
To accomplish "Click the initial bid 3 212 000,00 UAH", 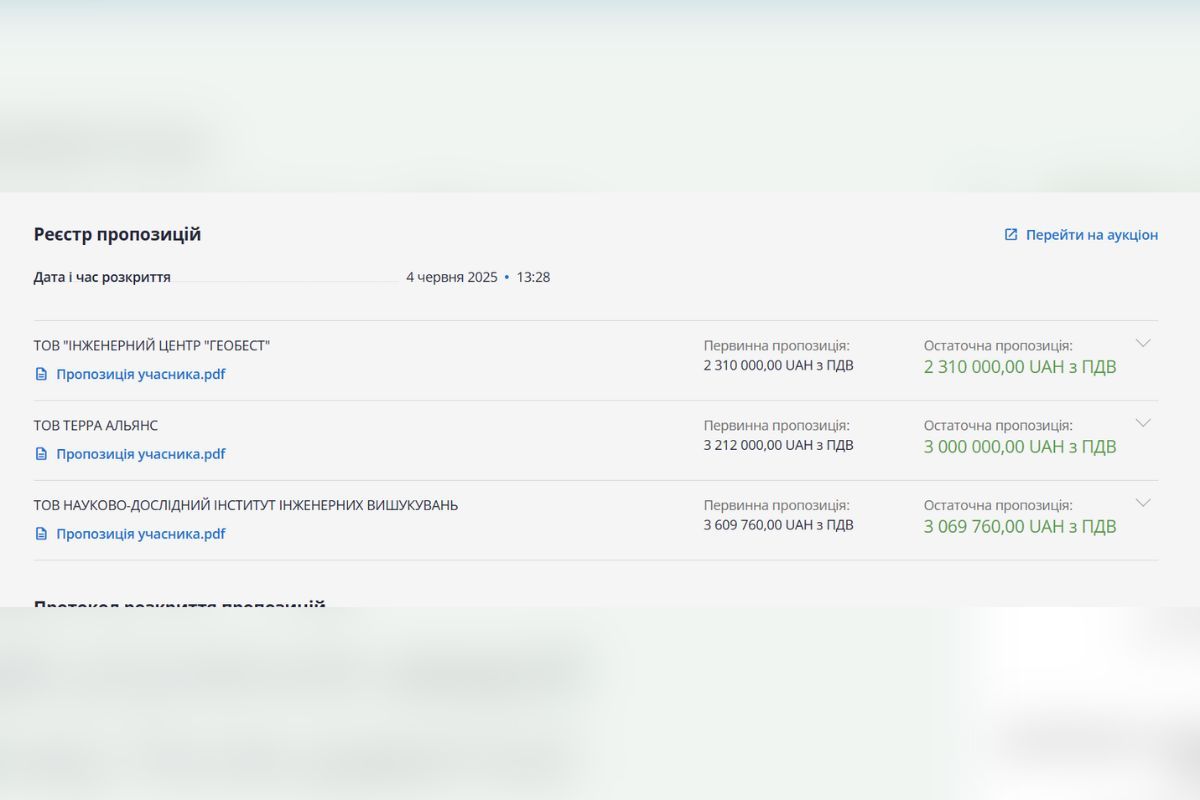I will tap(778, 445).
